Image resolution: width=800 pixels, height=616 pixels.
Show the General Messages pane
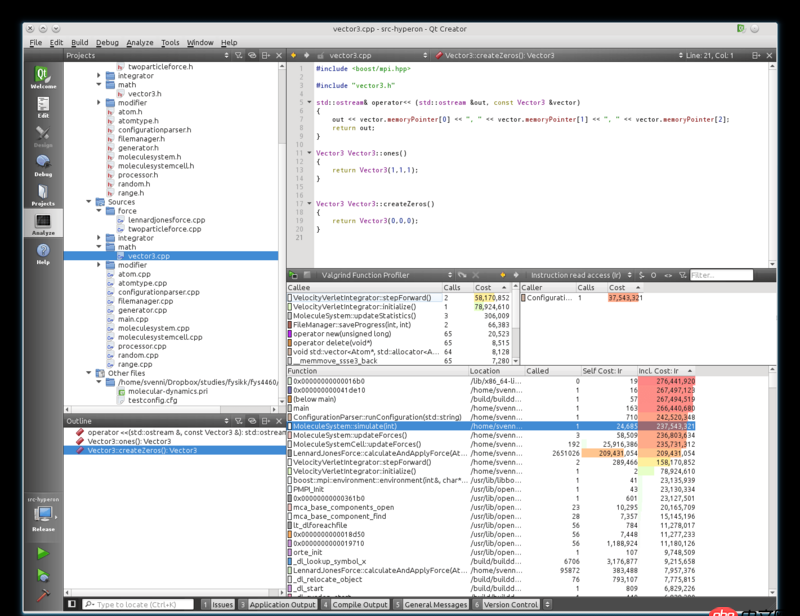tap(431, 604)
